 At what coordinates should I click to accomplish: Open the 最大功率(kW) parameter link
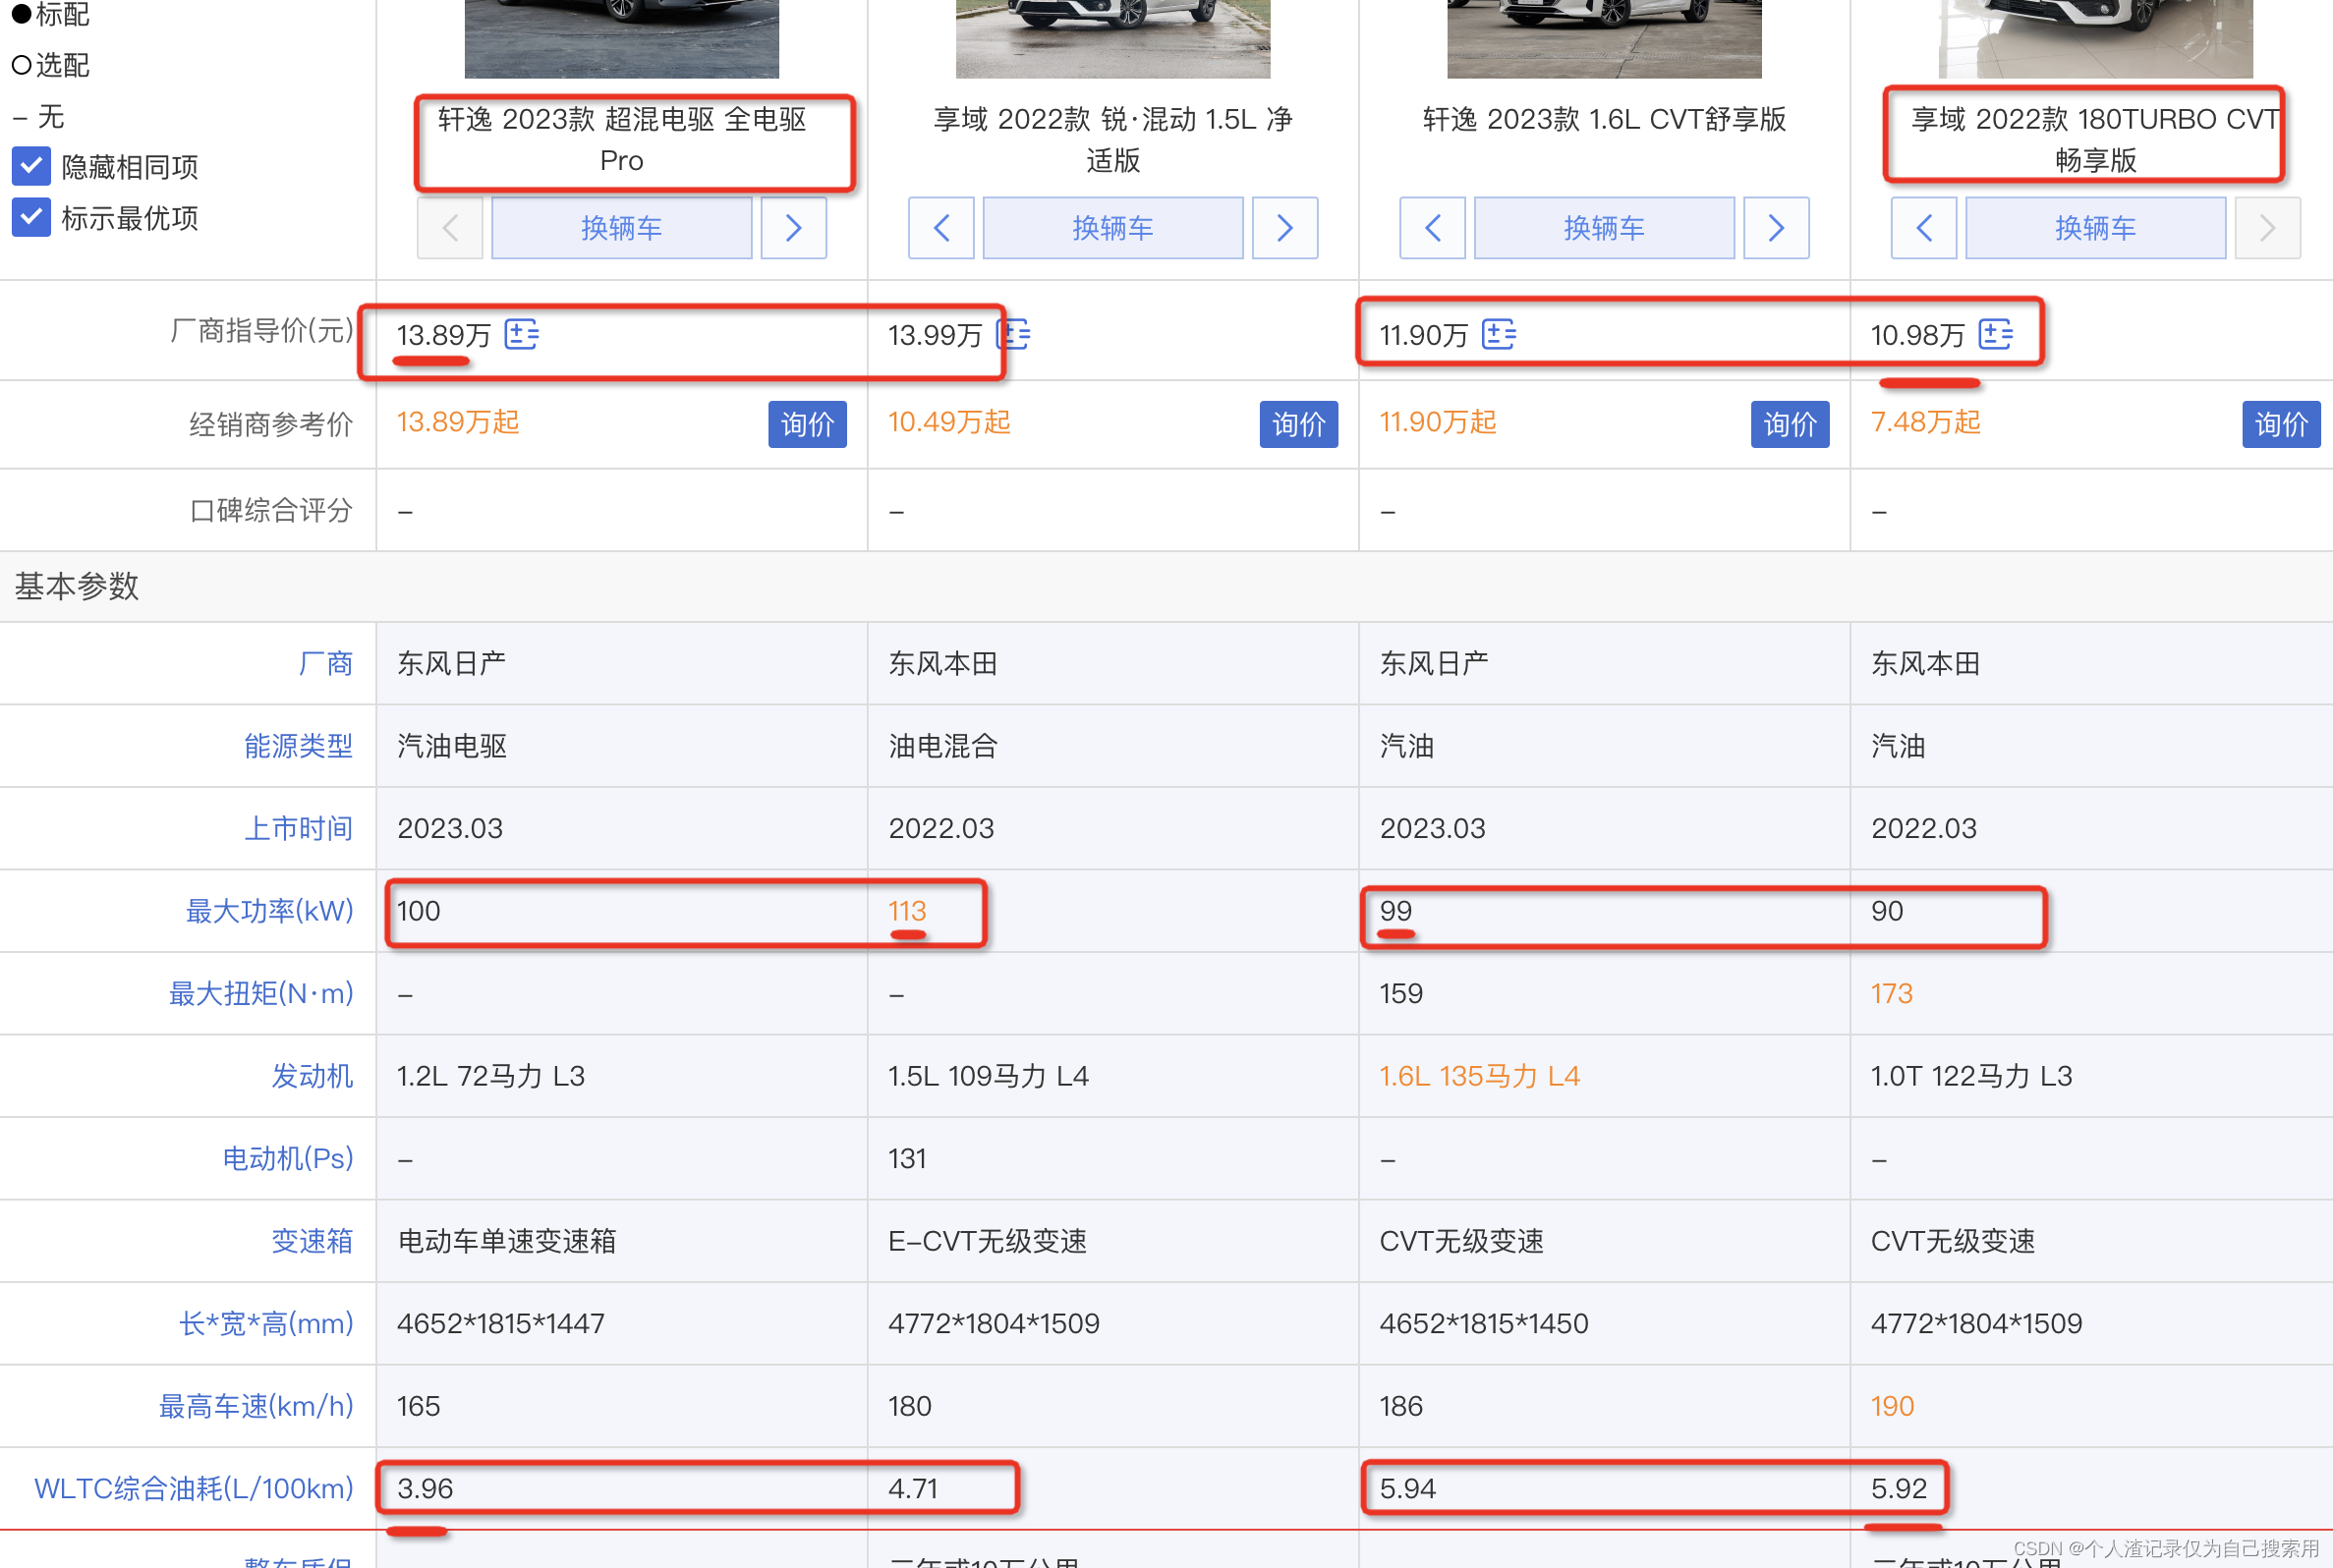pyautogui.click(x=269, y=911)
